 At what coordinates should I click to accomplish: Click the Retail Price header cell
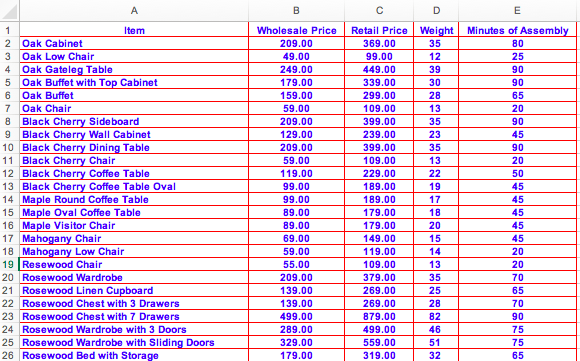pos(379,30)
